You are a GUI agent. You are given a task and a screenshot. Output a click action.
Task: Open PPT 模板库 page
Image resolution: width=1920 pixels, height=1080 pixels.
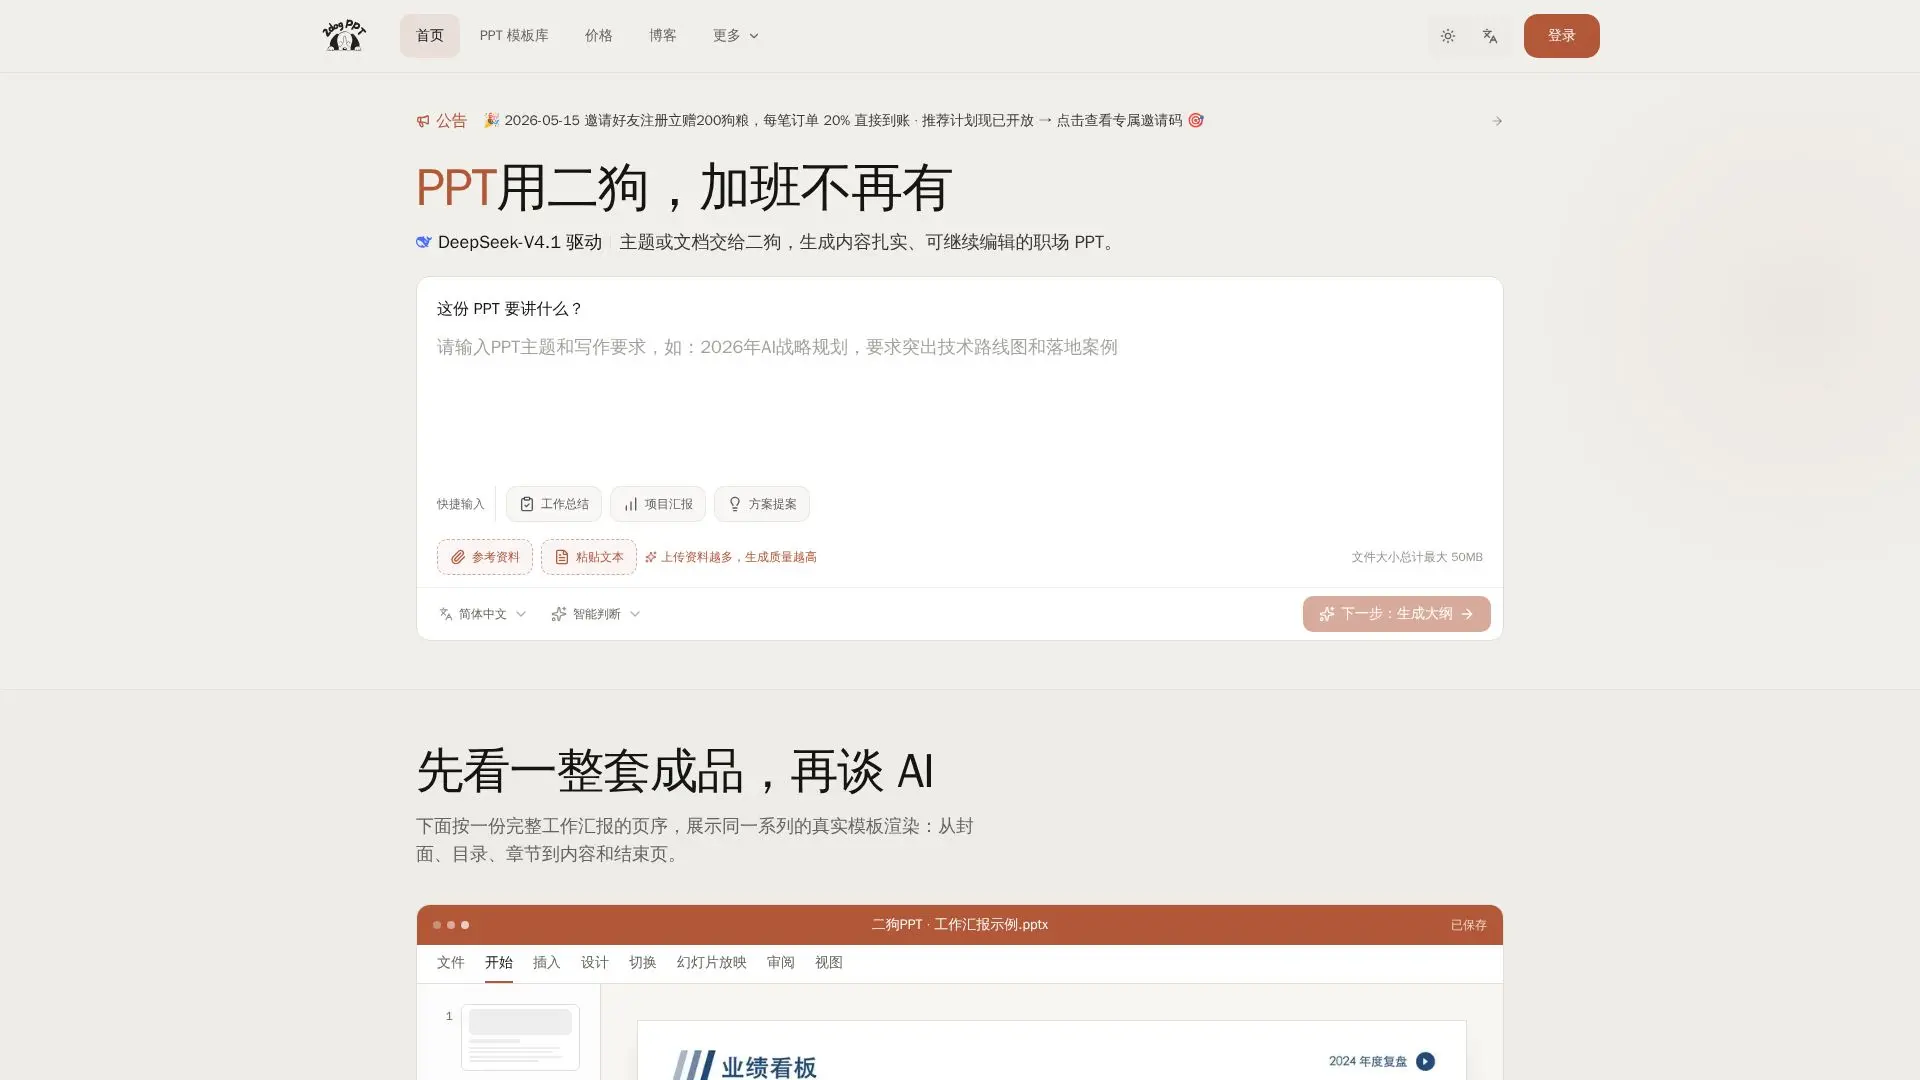point(514,36)
